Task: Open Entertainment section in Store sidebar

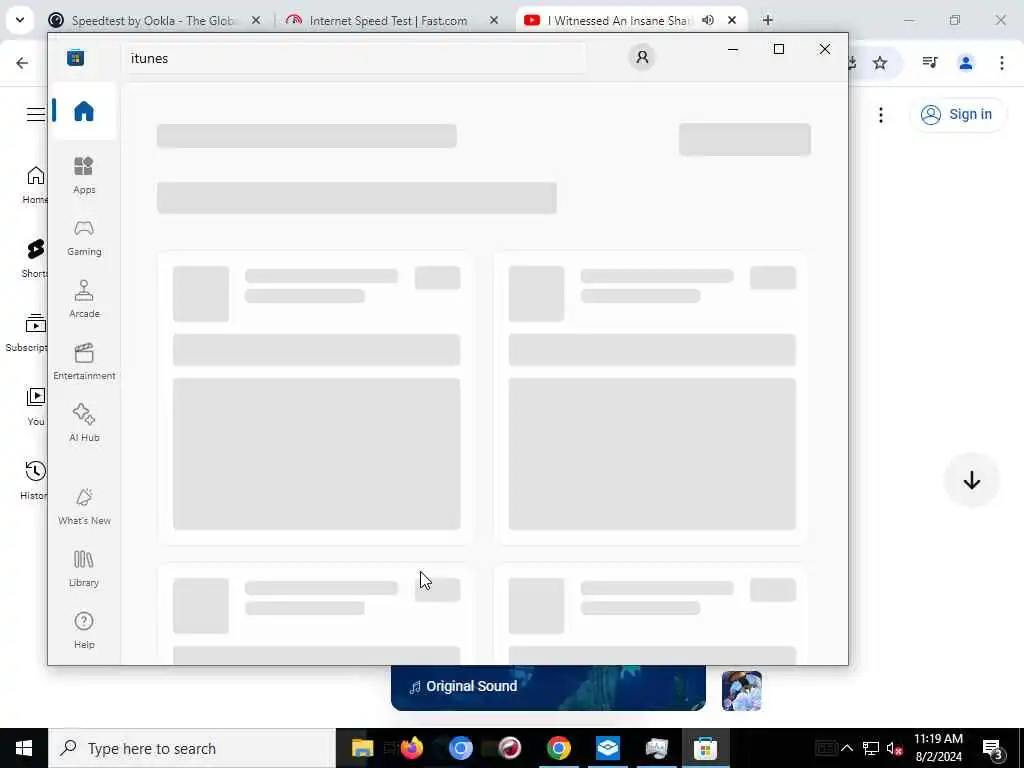Action: click(84, 361)
